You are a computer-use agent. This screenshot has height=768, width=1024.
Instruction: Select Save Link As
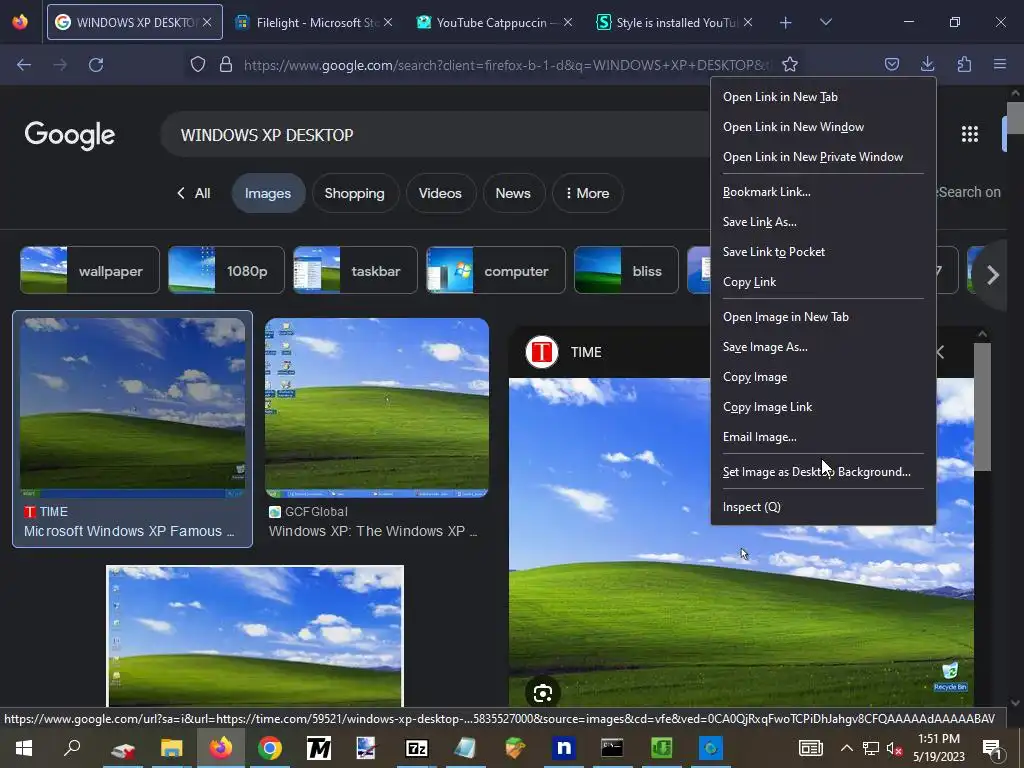(823, 222)
